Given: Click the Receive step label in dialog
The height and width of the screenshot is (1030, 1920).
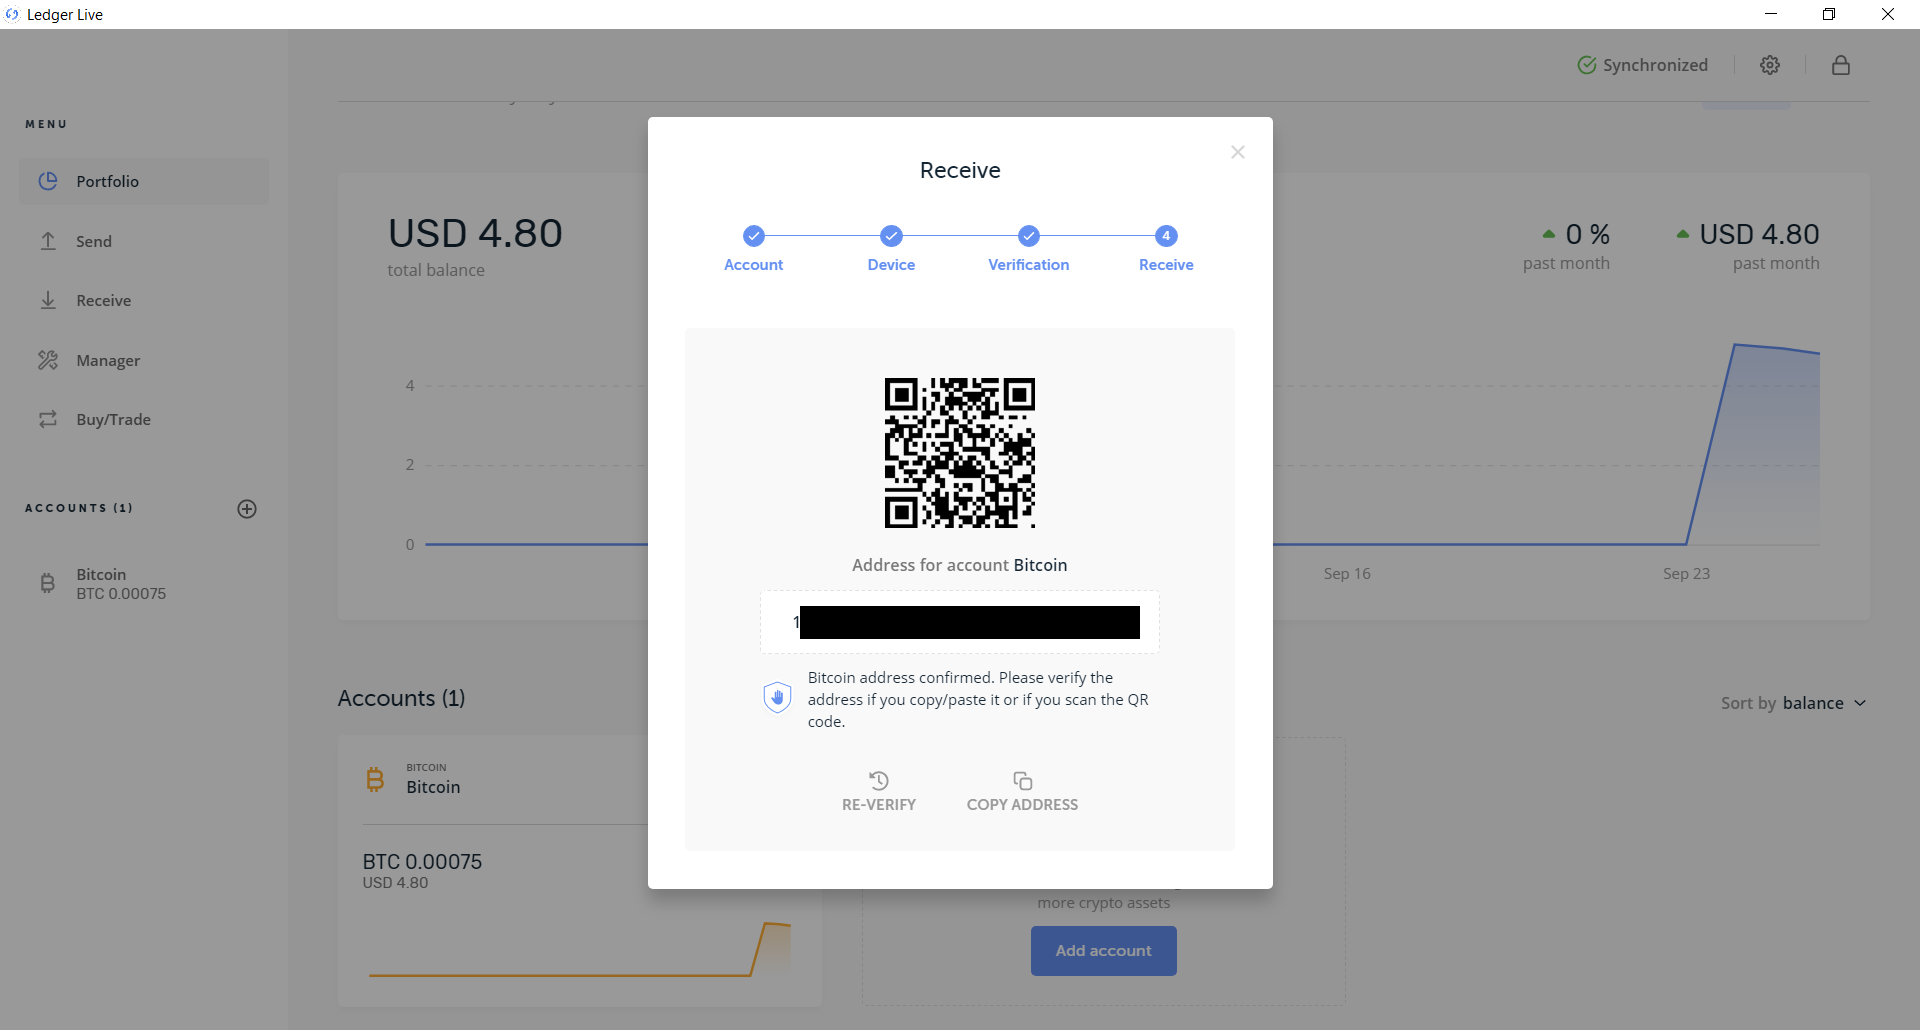Looking at the screenshot, I should pyautogui.click(x=1166, y=265).
